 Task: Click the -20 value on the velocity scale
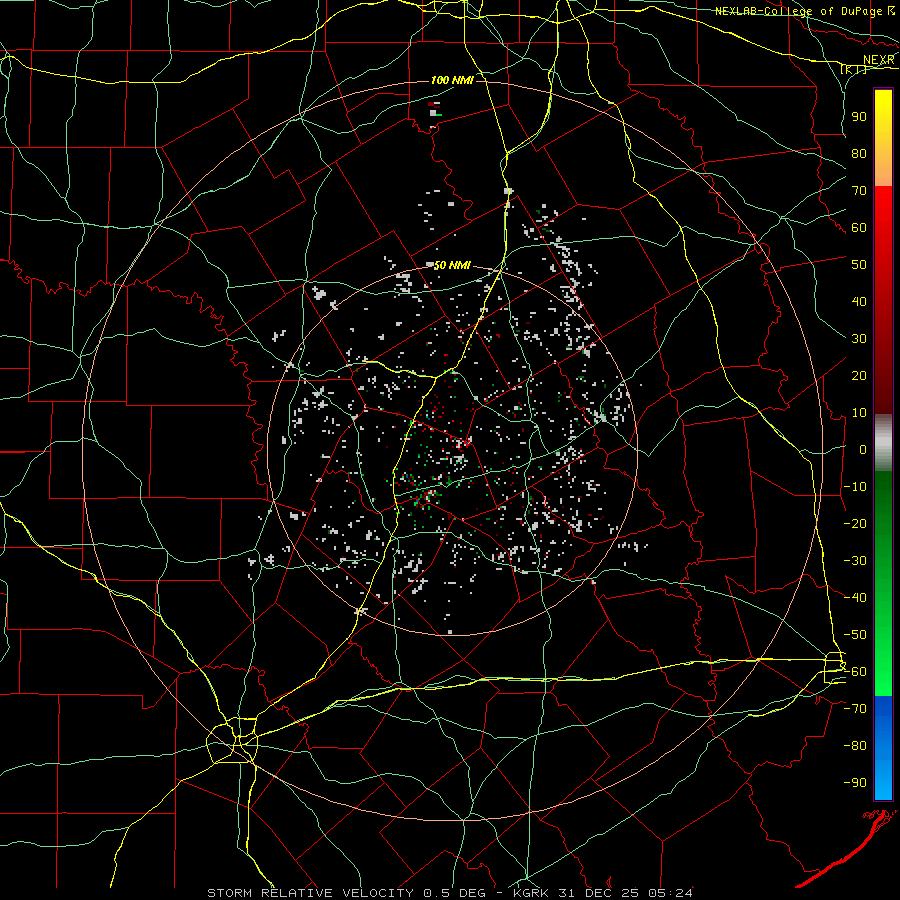tap(855, 523)
